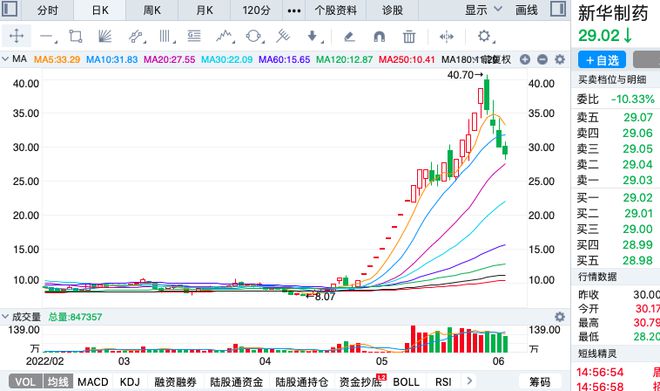This screenshot has width=660, height=391.
Task: Toggle the VOL indicator
Action: click(25, 382)
